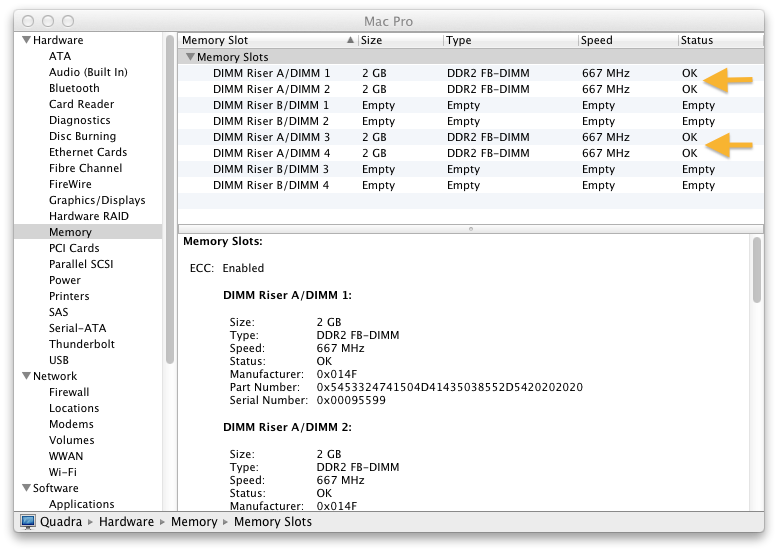Click the part number value for DIMM 1

coord(450,387)
